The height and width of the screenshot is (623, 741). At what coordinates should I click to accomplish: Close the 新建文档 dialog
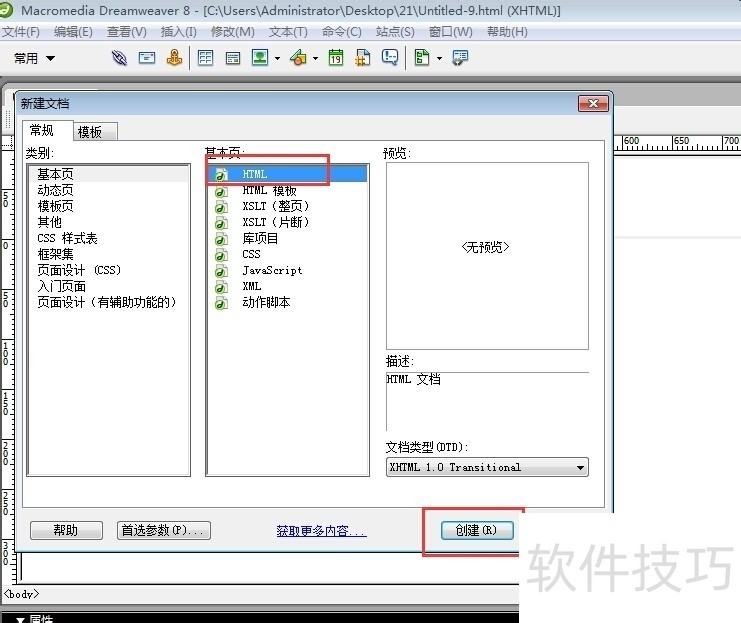593,104
